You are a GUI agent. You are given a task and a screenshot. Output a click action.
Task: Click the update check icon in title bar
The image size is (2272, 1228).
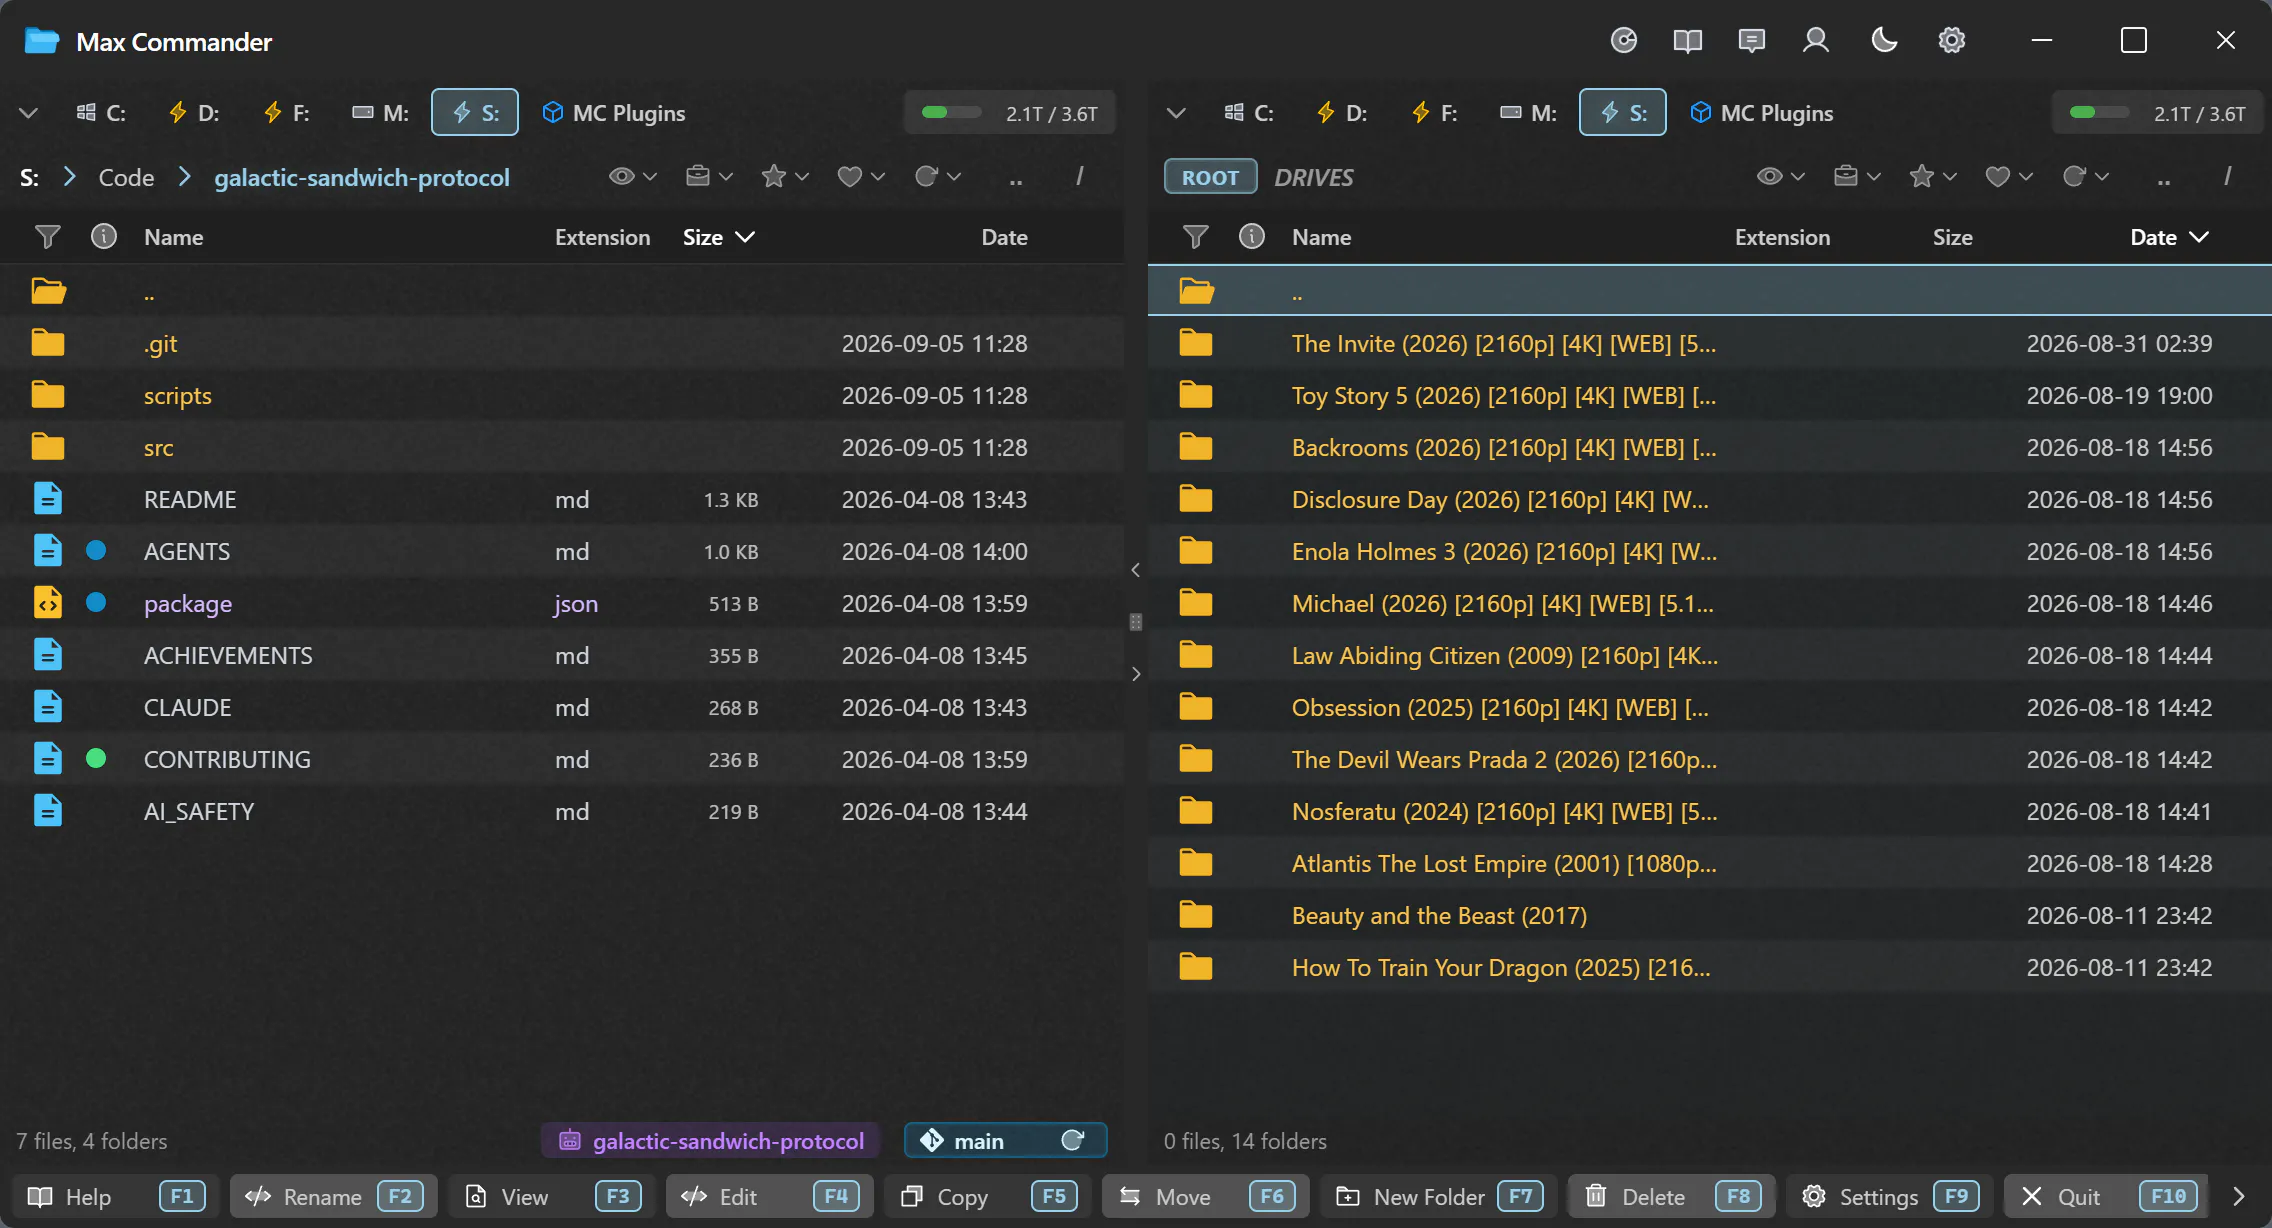pos(1624,41)
